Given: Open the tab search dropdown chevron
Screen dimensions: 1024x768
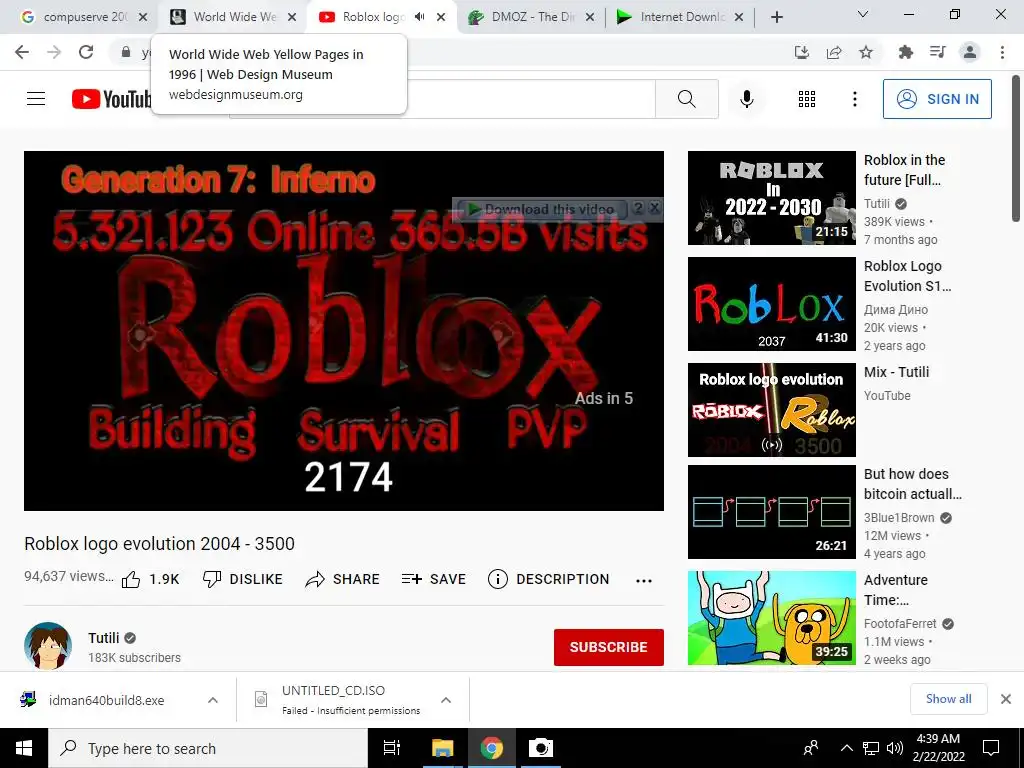Looking at the screenshot, I should pos(863,14).
